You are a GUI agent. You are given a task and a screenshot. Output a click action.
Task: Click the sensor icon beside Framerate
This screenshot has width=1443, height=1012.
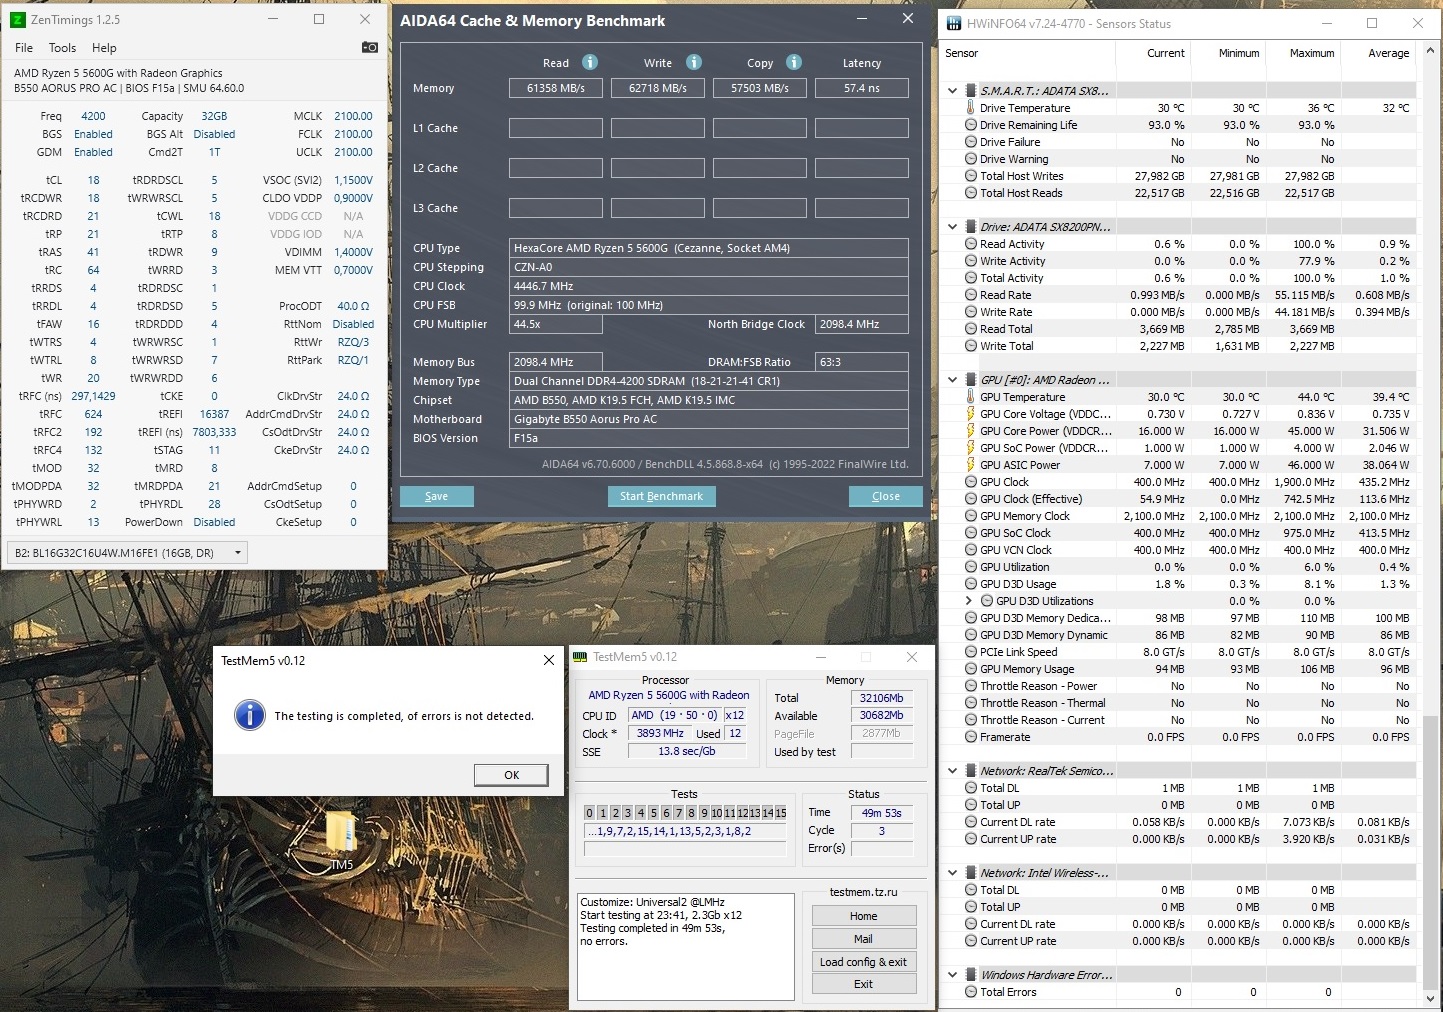coord(970,737)
